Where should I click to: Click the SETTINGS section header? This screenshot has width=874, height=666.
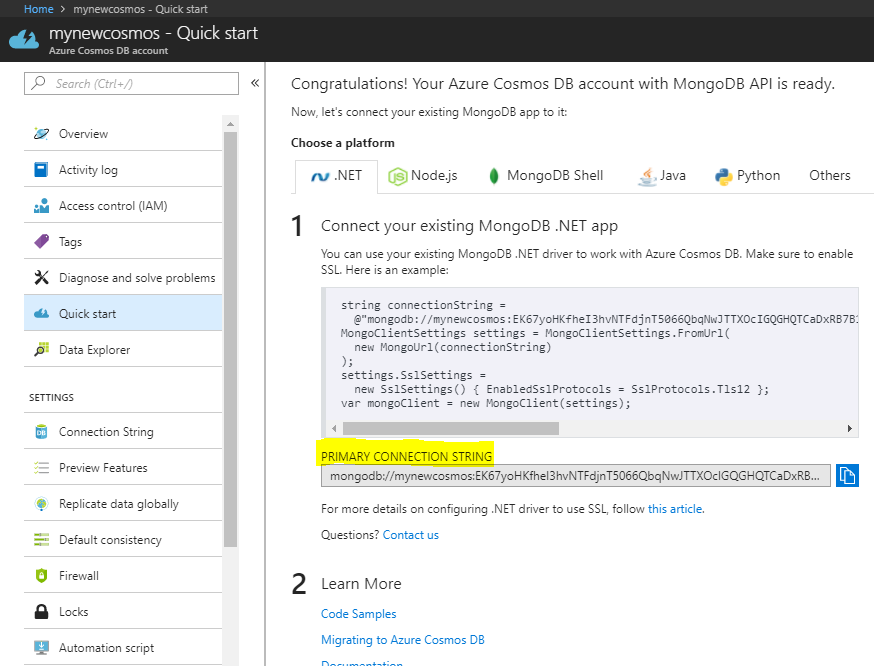pyautogui.click(x=51, y=397)
